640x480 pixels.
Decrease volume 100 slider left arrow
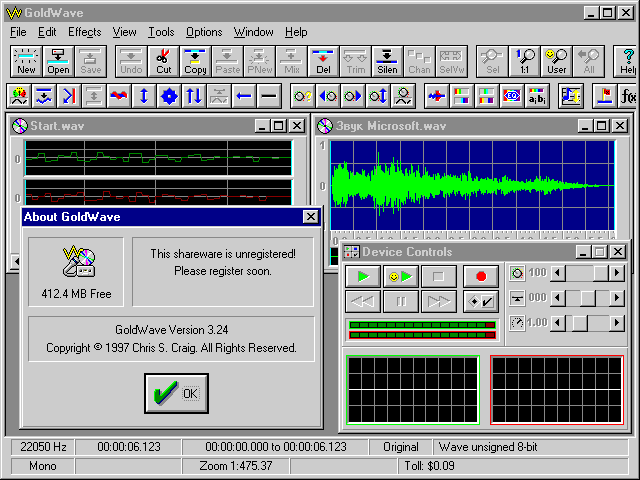pyautogui.click(x=558, y=273)
